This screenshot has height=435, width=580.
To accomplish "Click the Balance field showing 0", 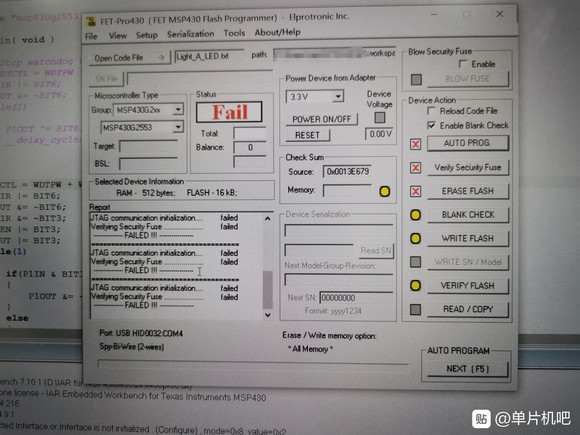I will coord(250,147).
